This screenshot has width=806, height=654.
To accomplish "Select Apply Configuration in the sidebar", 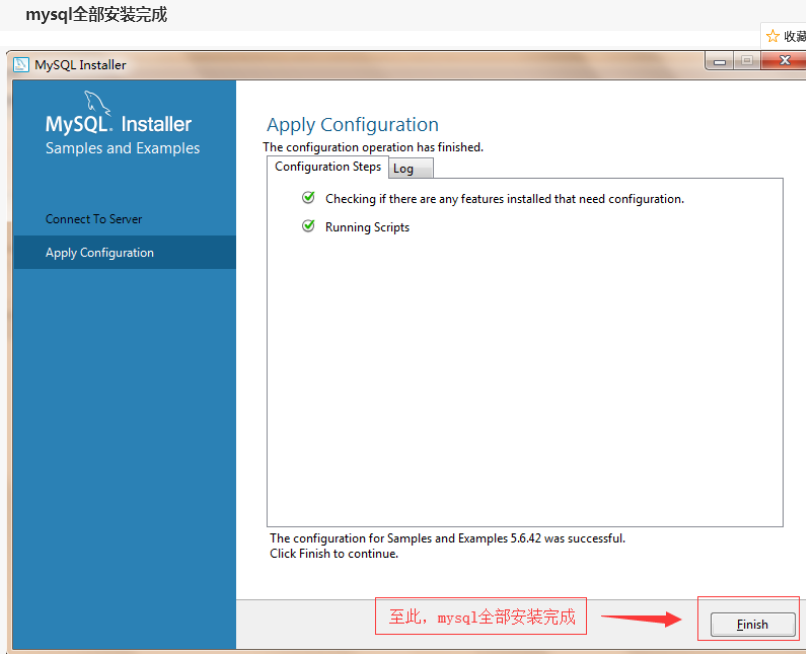I will 124,252.
